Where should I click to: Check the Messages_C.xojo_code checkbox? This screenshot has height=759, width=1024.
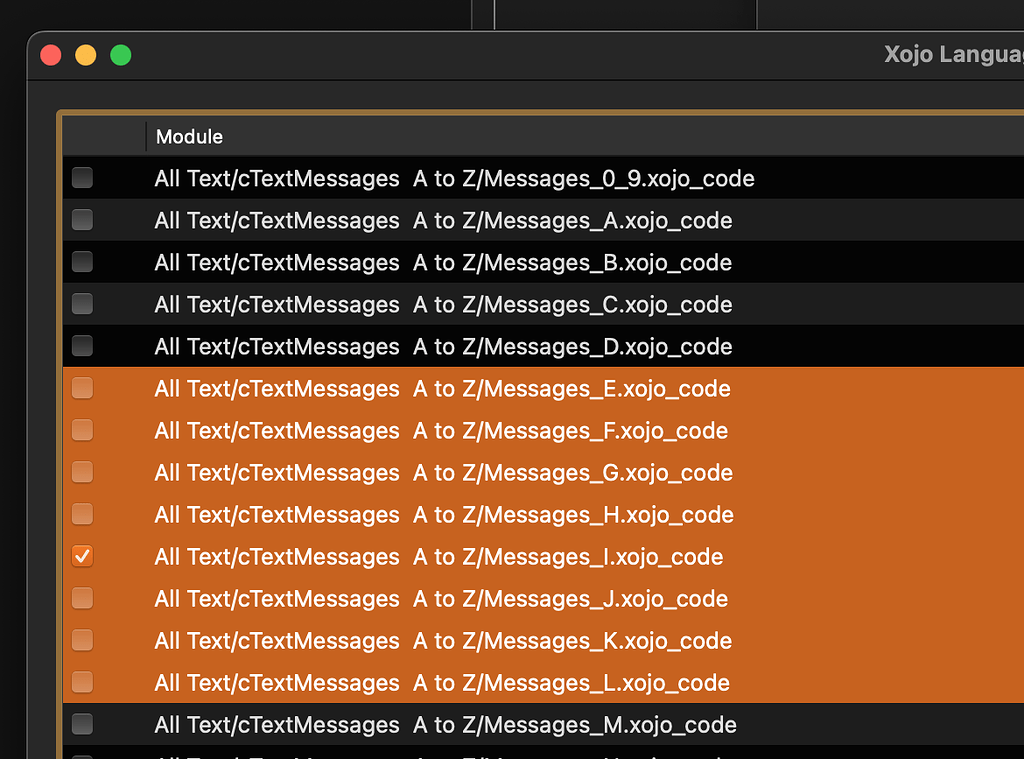click(x=82, y=304)
